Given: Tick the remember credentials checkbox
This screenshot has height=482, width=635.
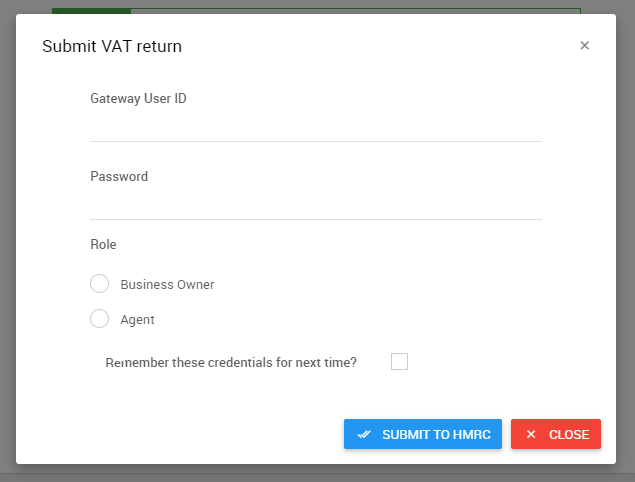Looking at the screenshot, I should click(x=399, y=361).
